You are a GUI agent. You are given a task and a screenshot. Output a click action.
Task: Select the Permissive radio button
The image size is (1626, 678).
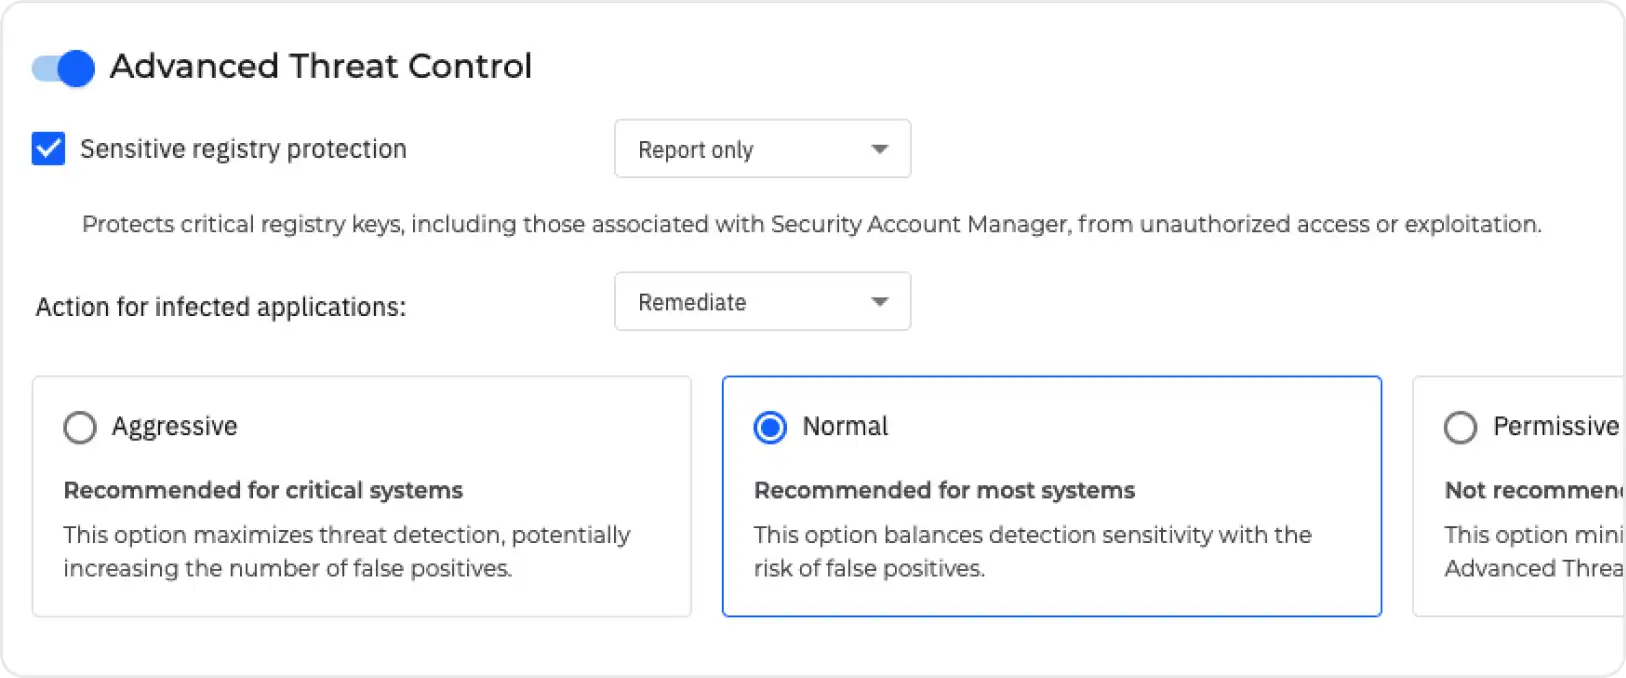coord(1460,427)
